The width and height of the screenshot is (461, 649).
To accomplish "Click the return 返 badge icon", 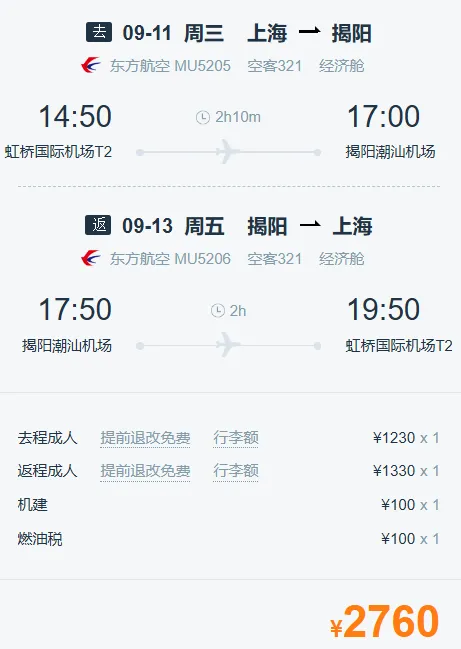I will (x=98, y=225).
